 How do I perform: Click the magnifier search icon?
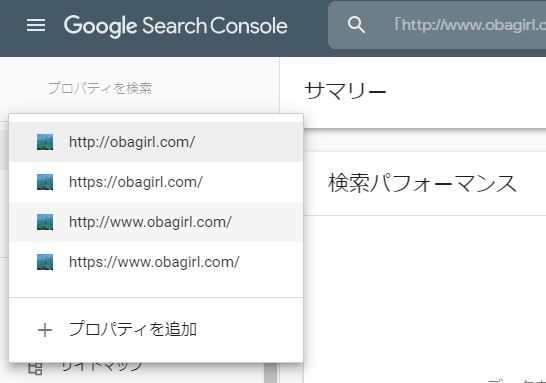[356, 25]
